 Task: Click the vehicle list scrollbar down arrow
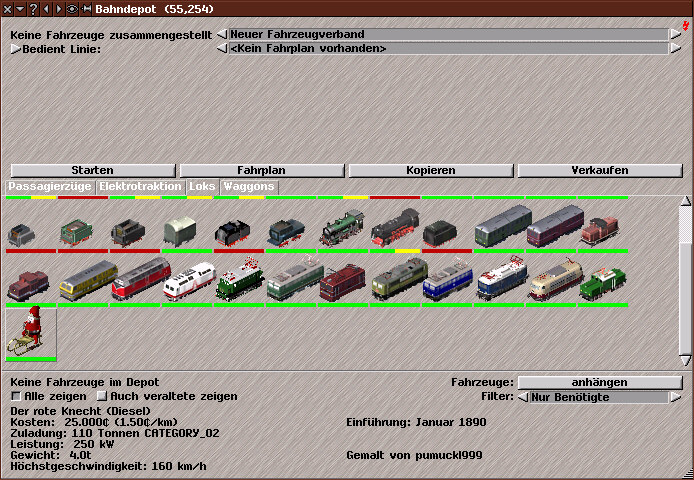pos(685,360)
